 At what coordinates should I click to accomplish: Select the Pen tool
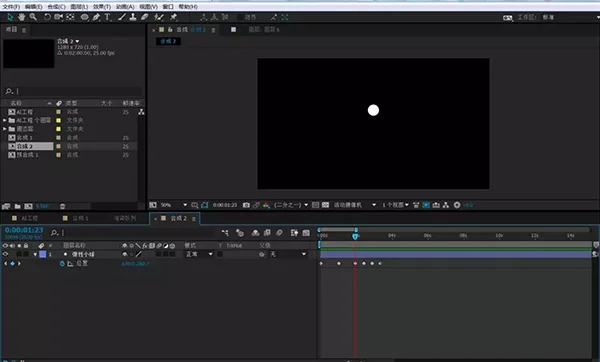pos(96,17)
